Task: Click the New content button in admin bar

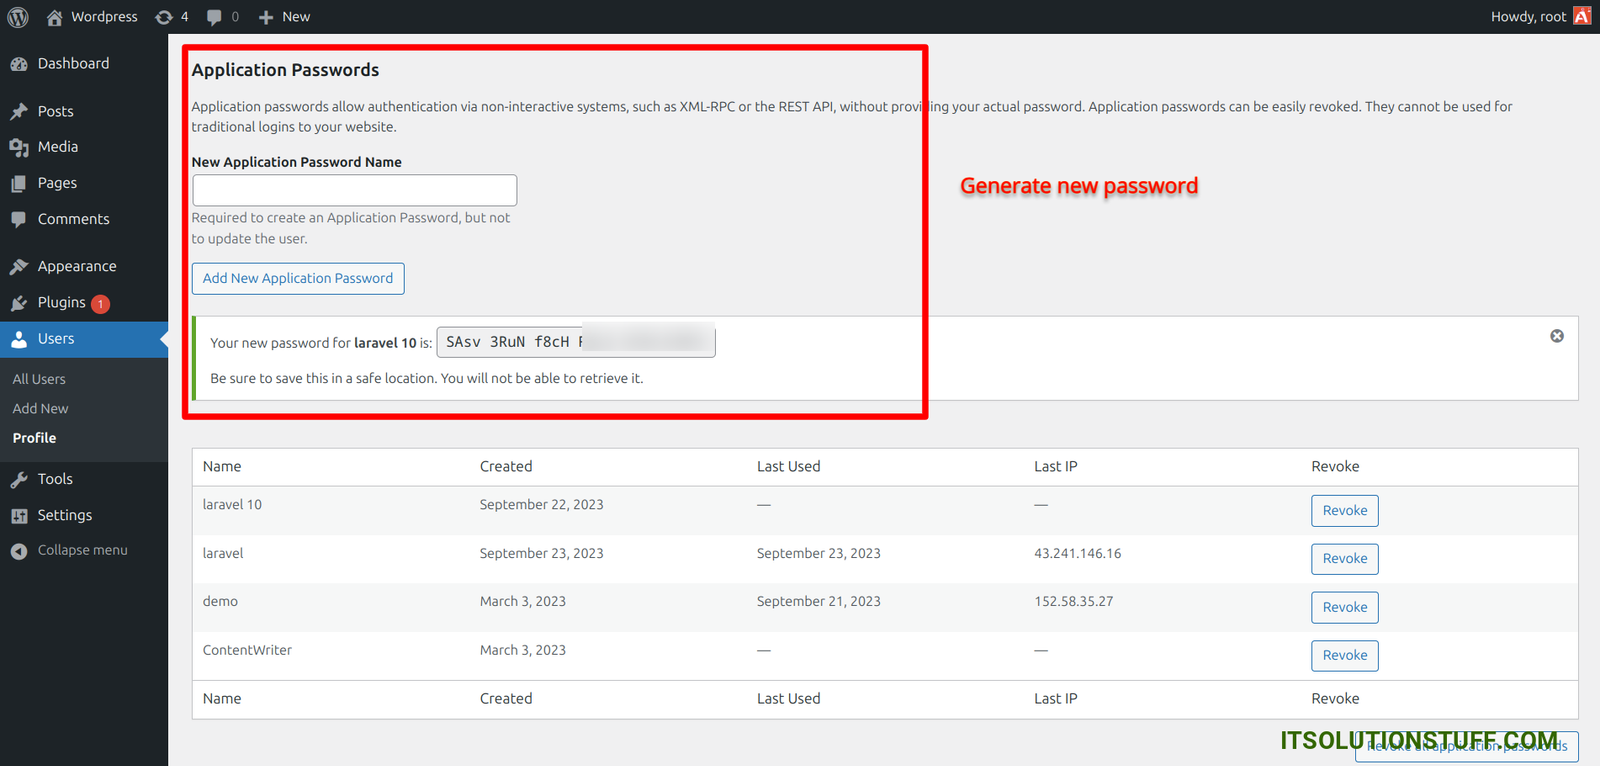Action: 285,17
